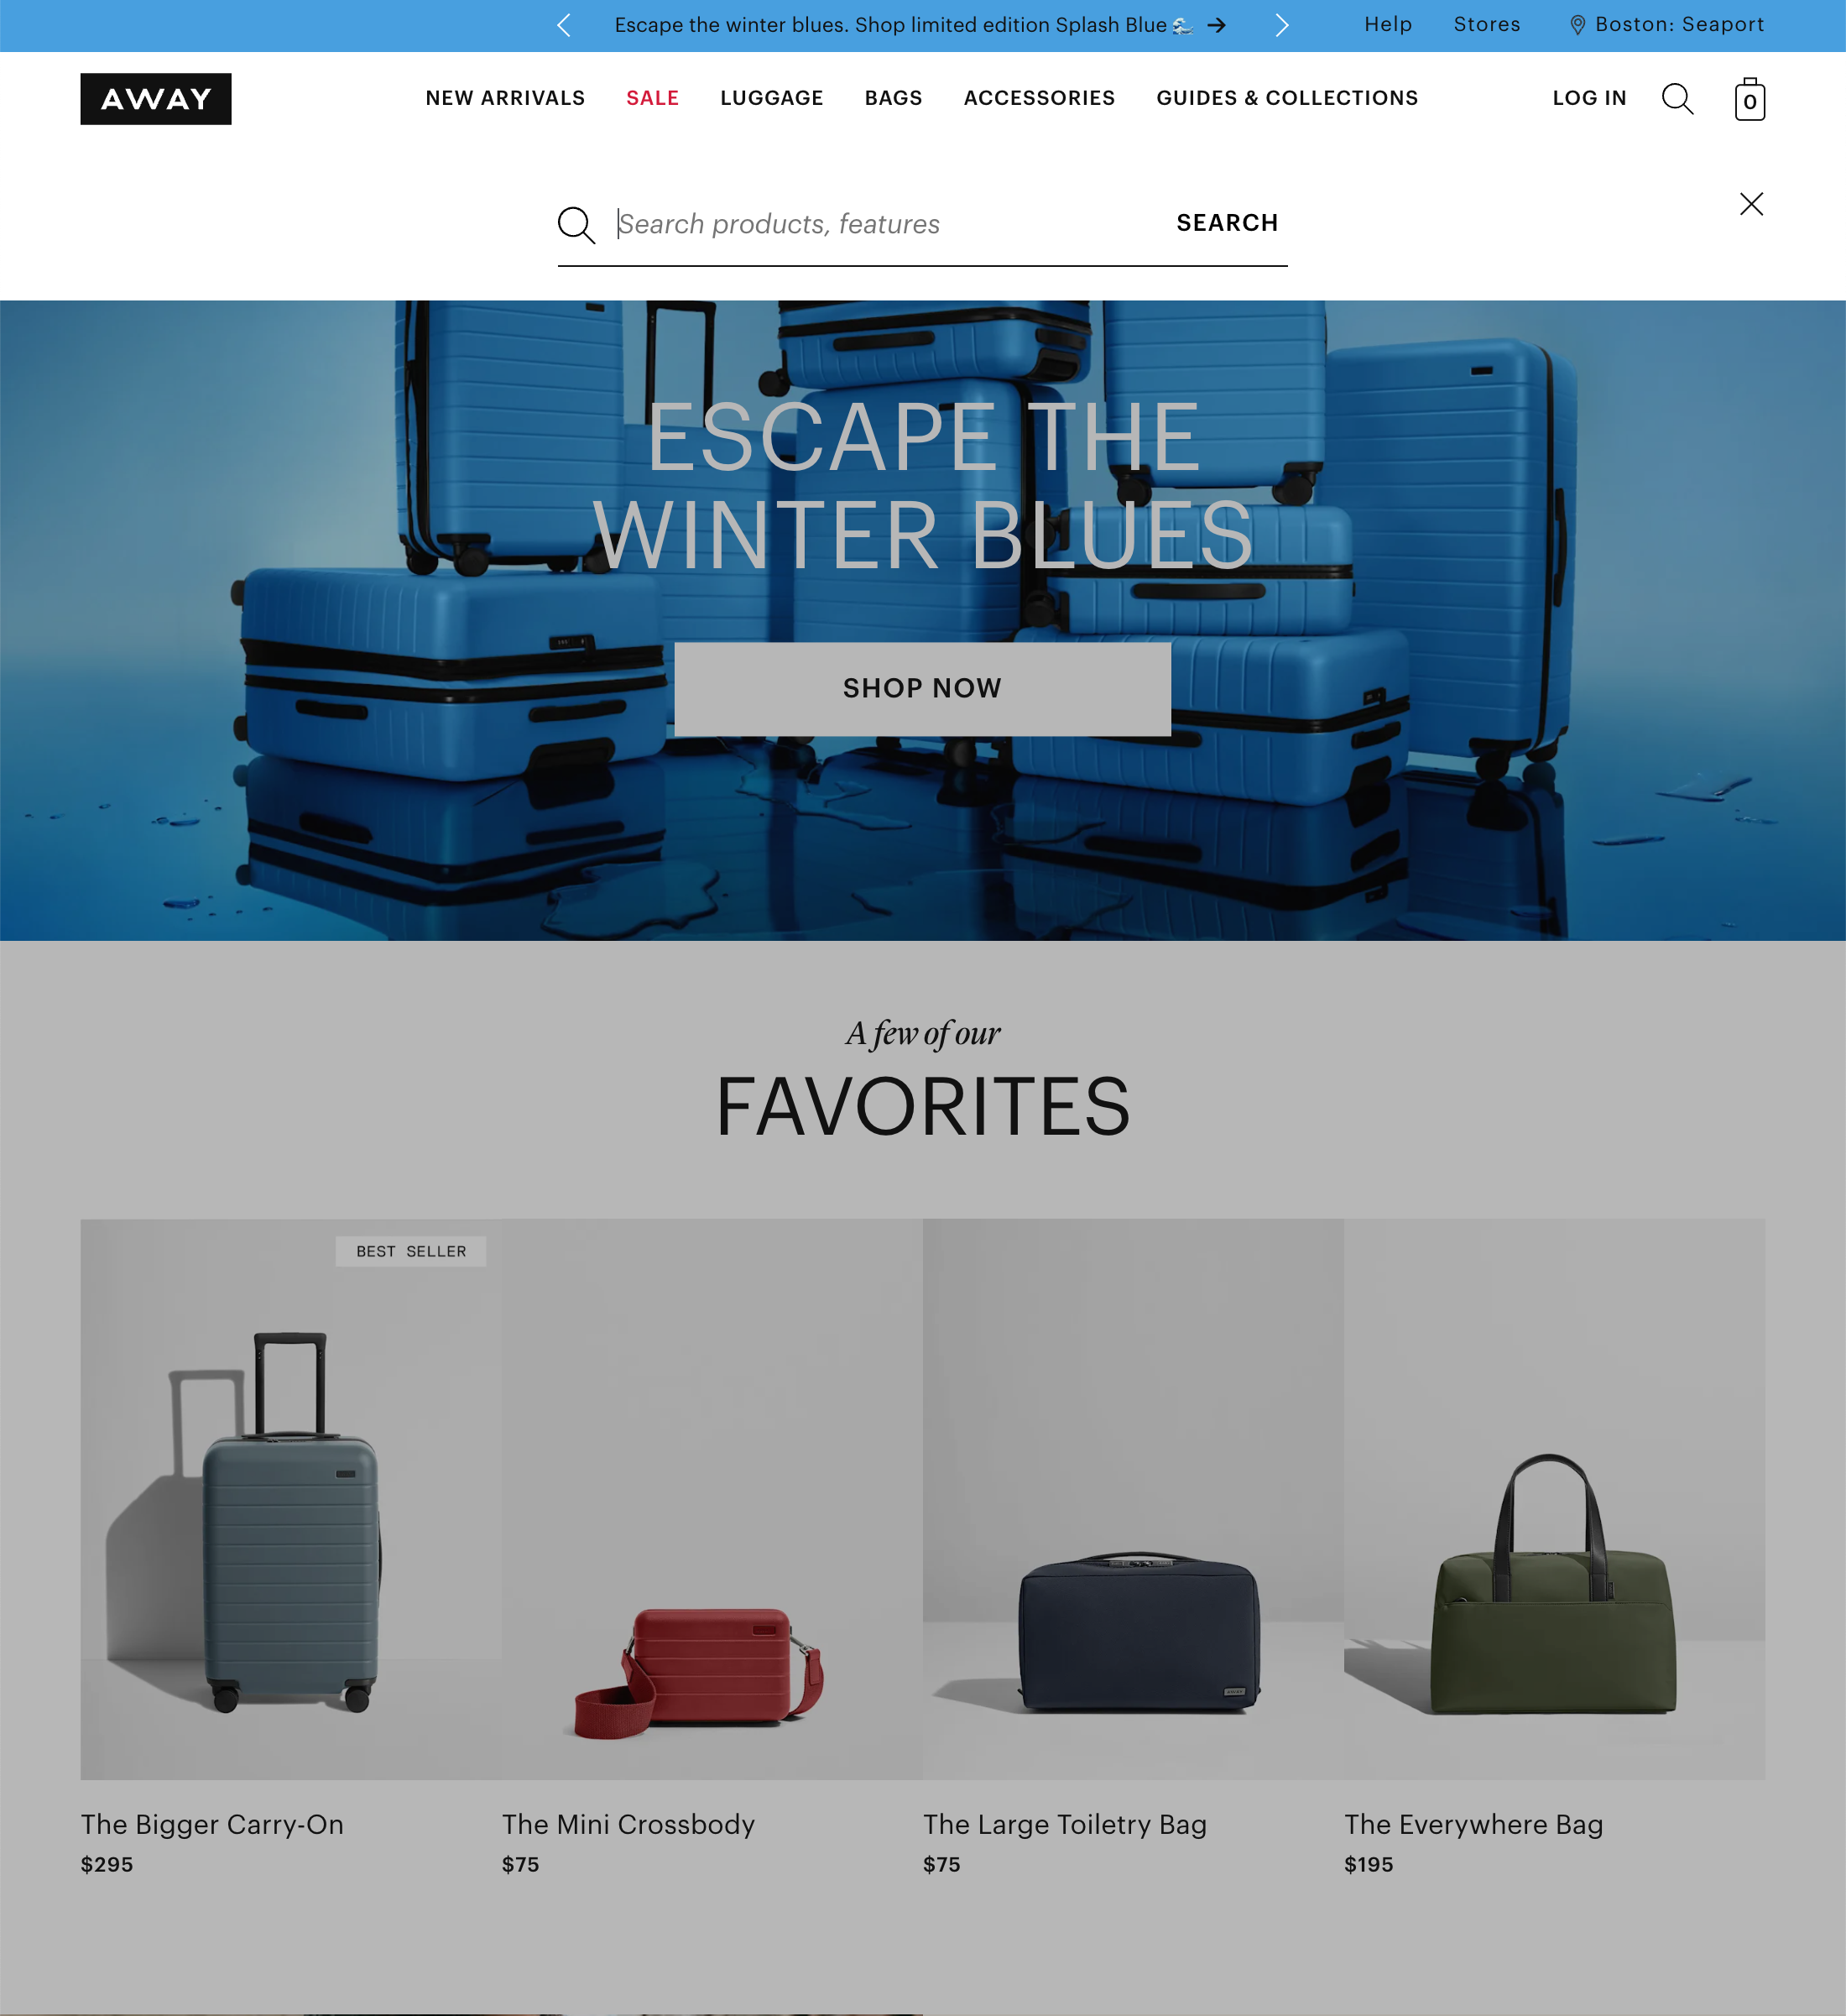Show next announcement with right chevron

[x=1281, y=25]
